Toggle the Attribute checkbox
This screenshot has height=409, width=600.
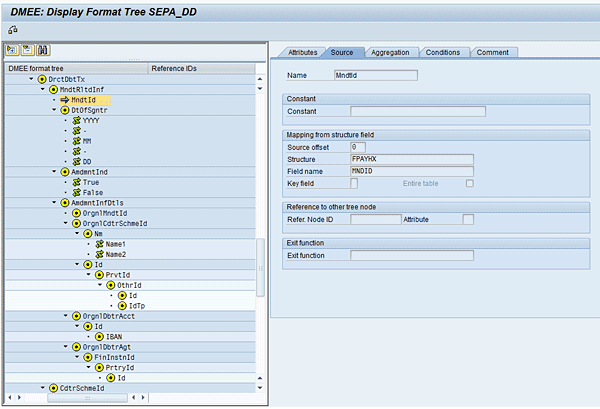[468, 219]
